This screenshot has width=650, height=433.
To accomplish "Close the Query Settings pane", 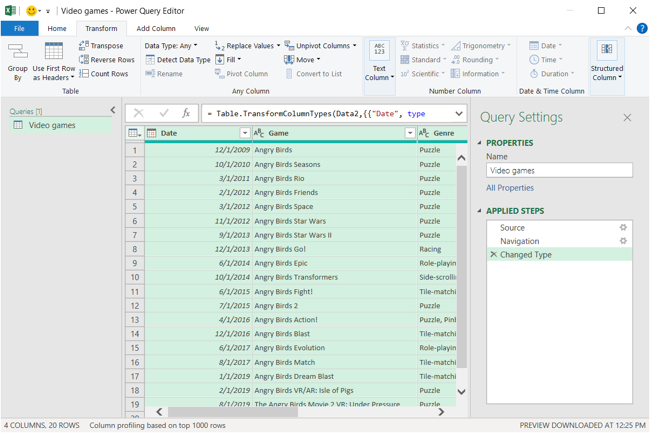I will click(x=627, y=118).
